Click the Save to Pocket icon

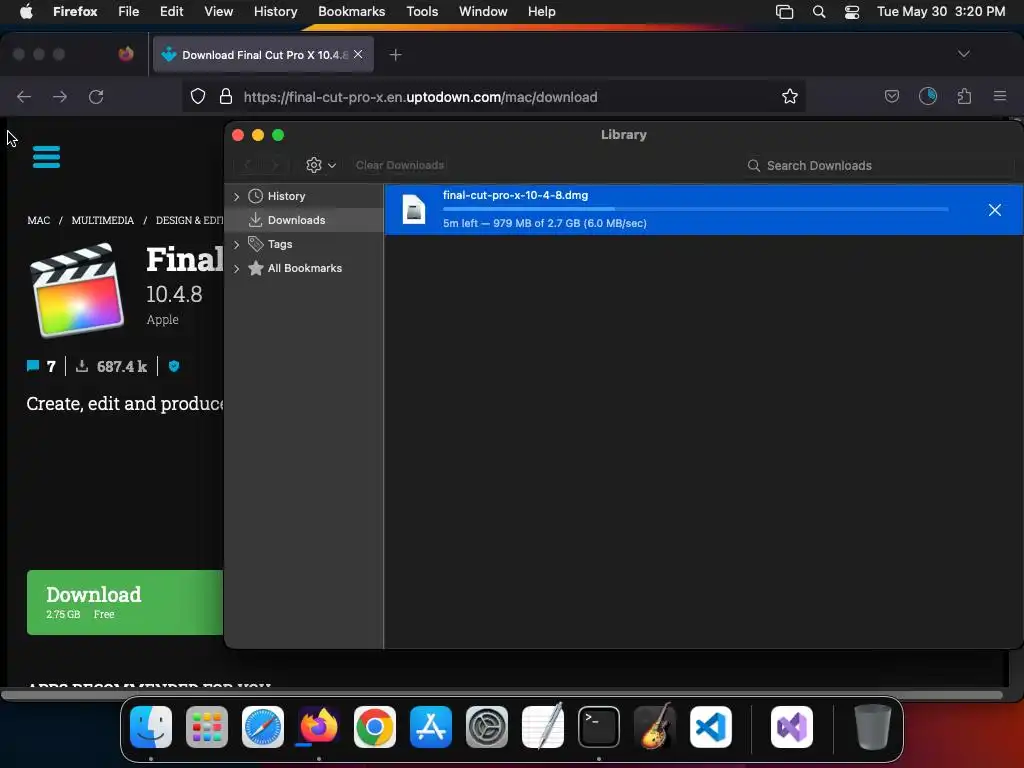[891, 97]
